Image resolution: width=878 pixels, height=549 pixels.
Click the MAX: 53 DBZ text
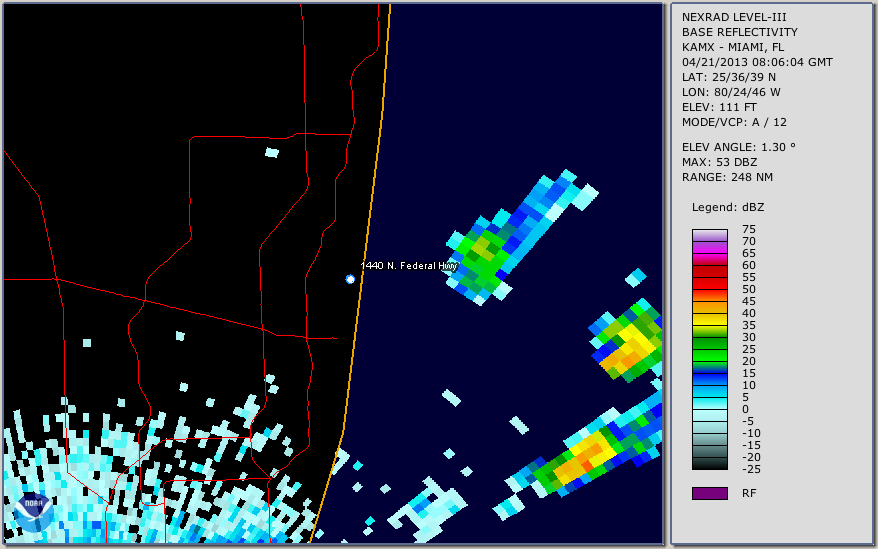click(x=720, y=162)
